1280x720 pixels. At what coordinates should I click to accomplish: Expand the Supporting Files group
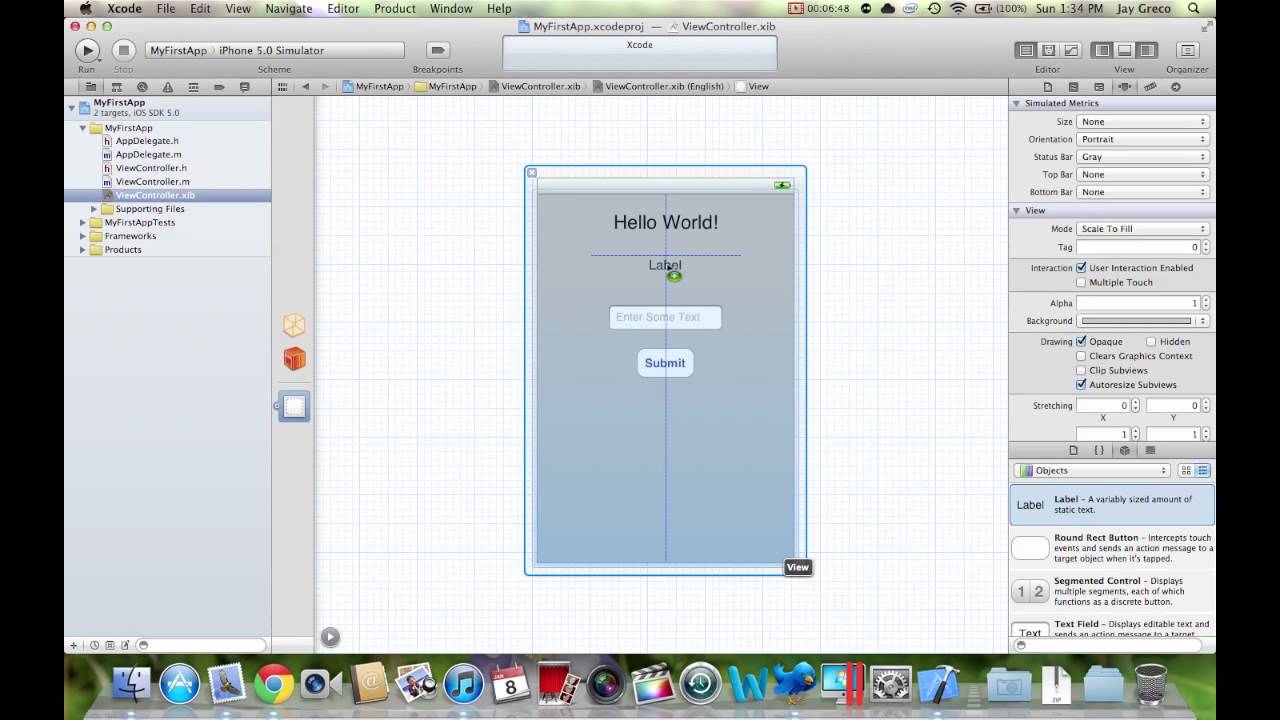click(x=94, y=209)
